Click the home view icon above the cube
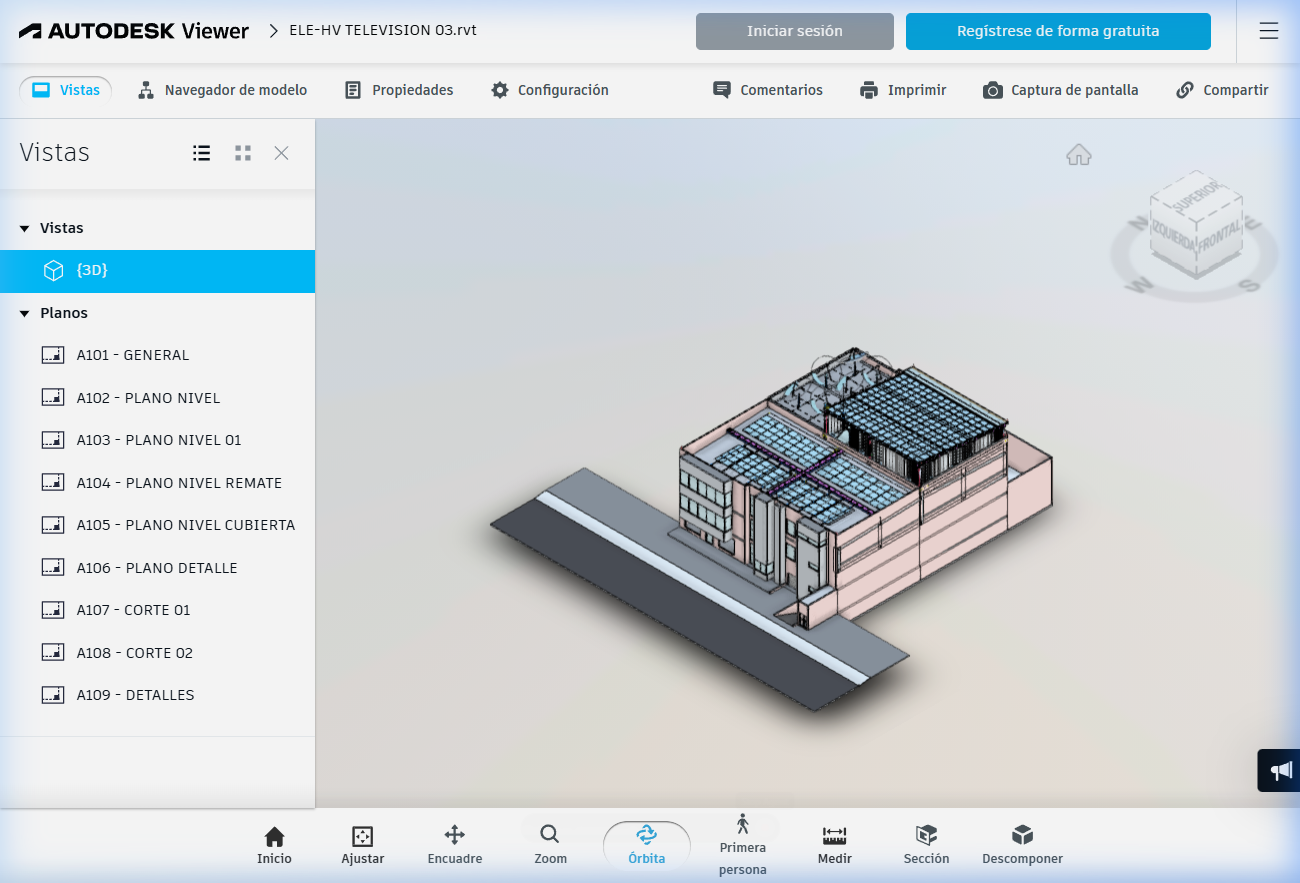 [1079, 155]
